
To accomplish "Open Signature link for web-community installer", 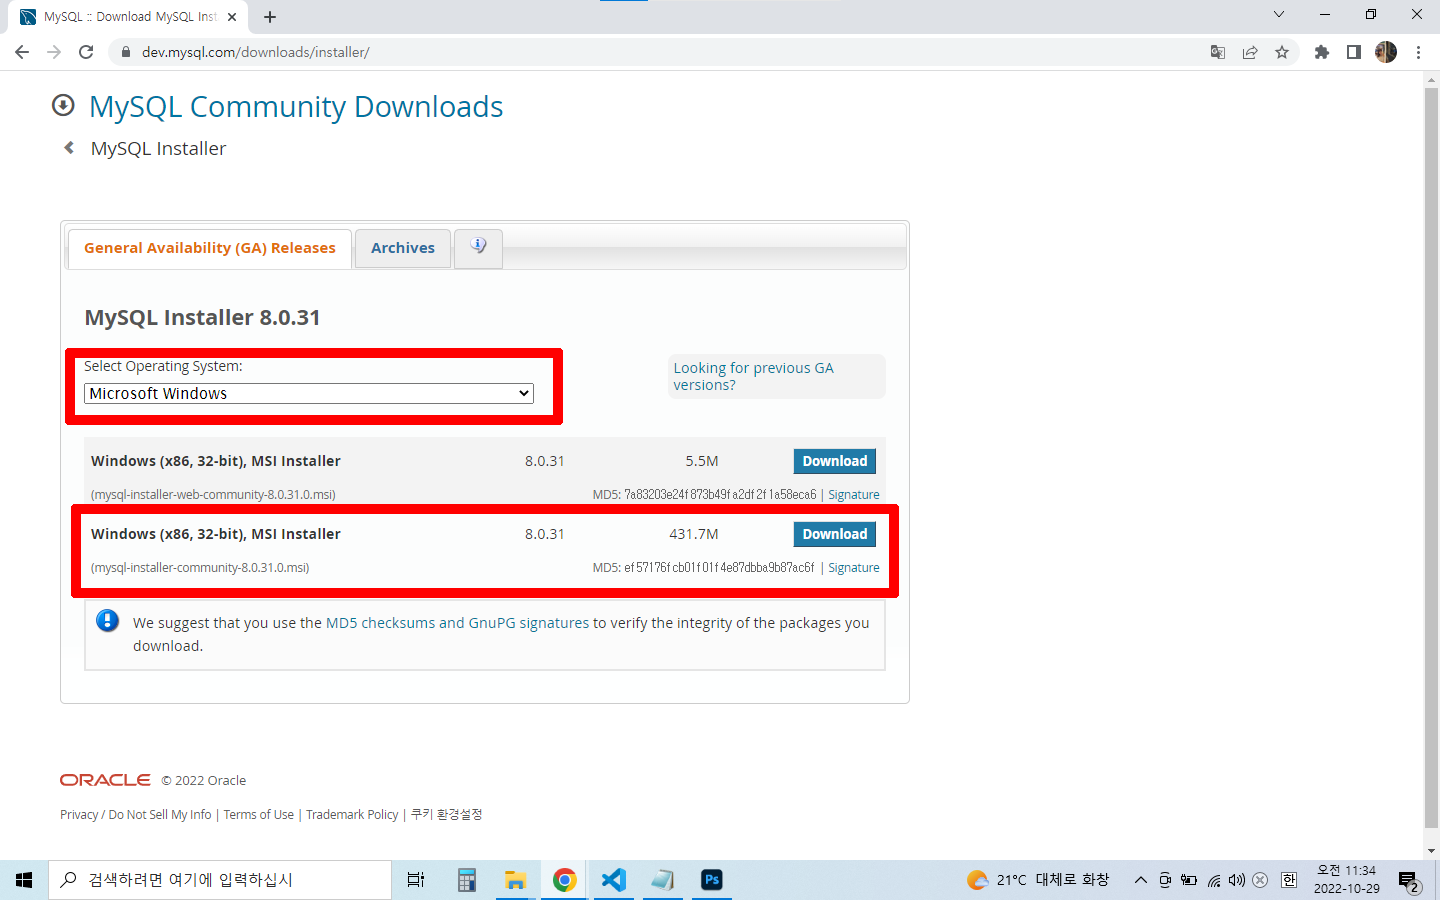I will 854,495.
